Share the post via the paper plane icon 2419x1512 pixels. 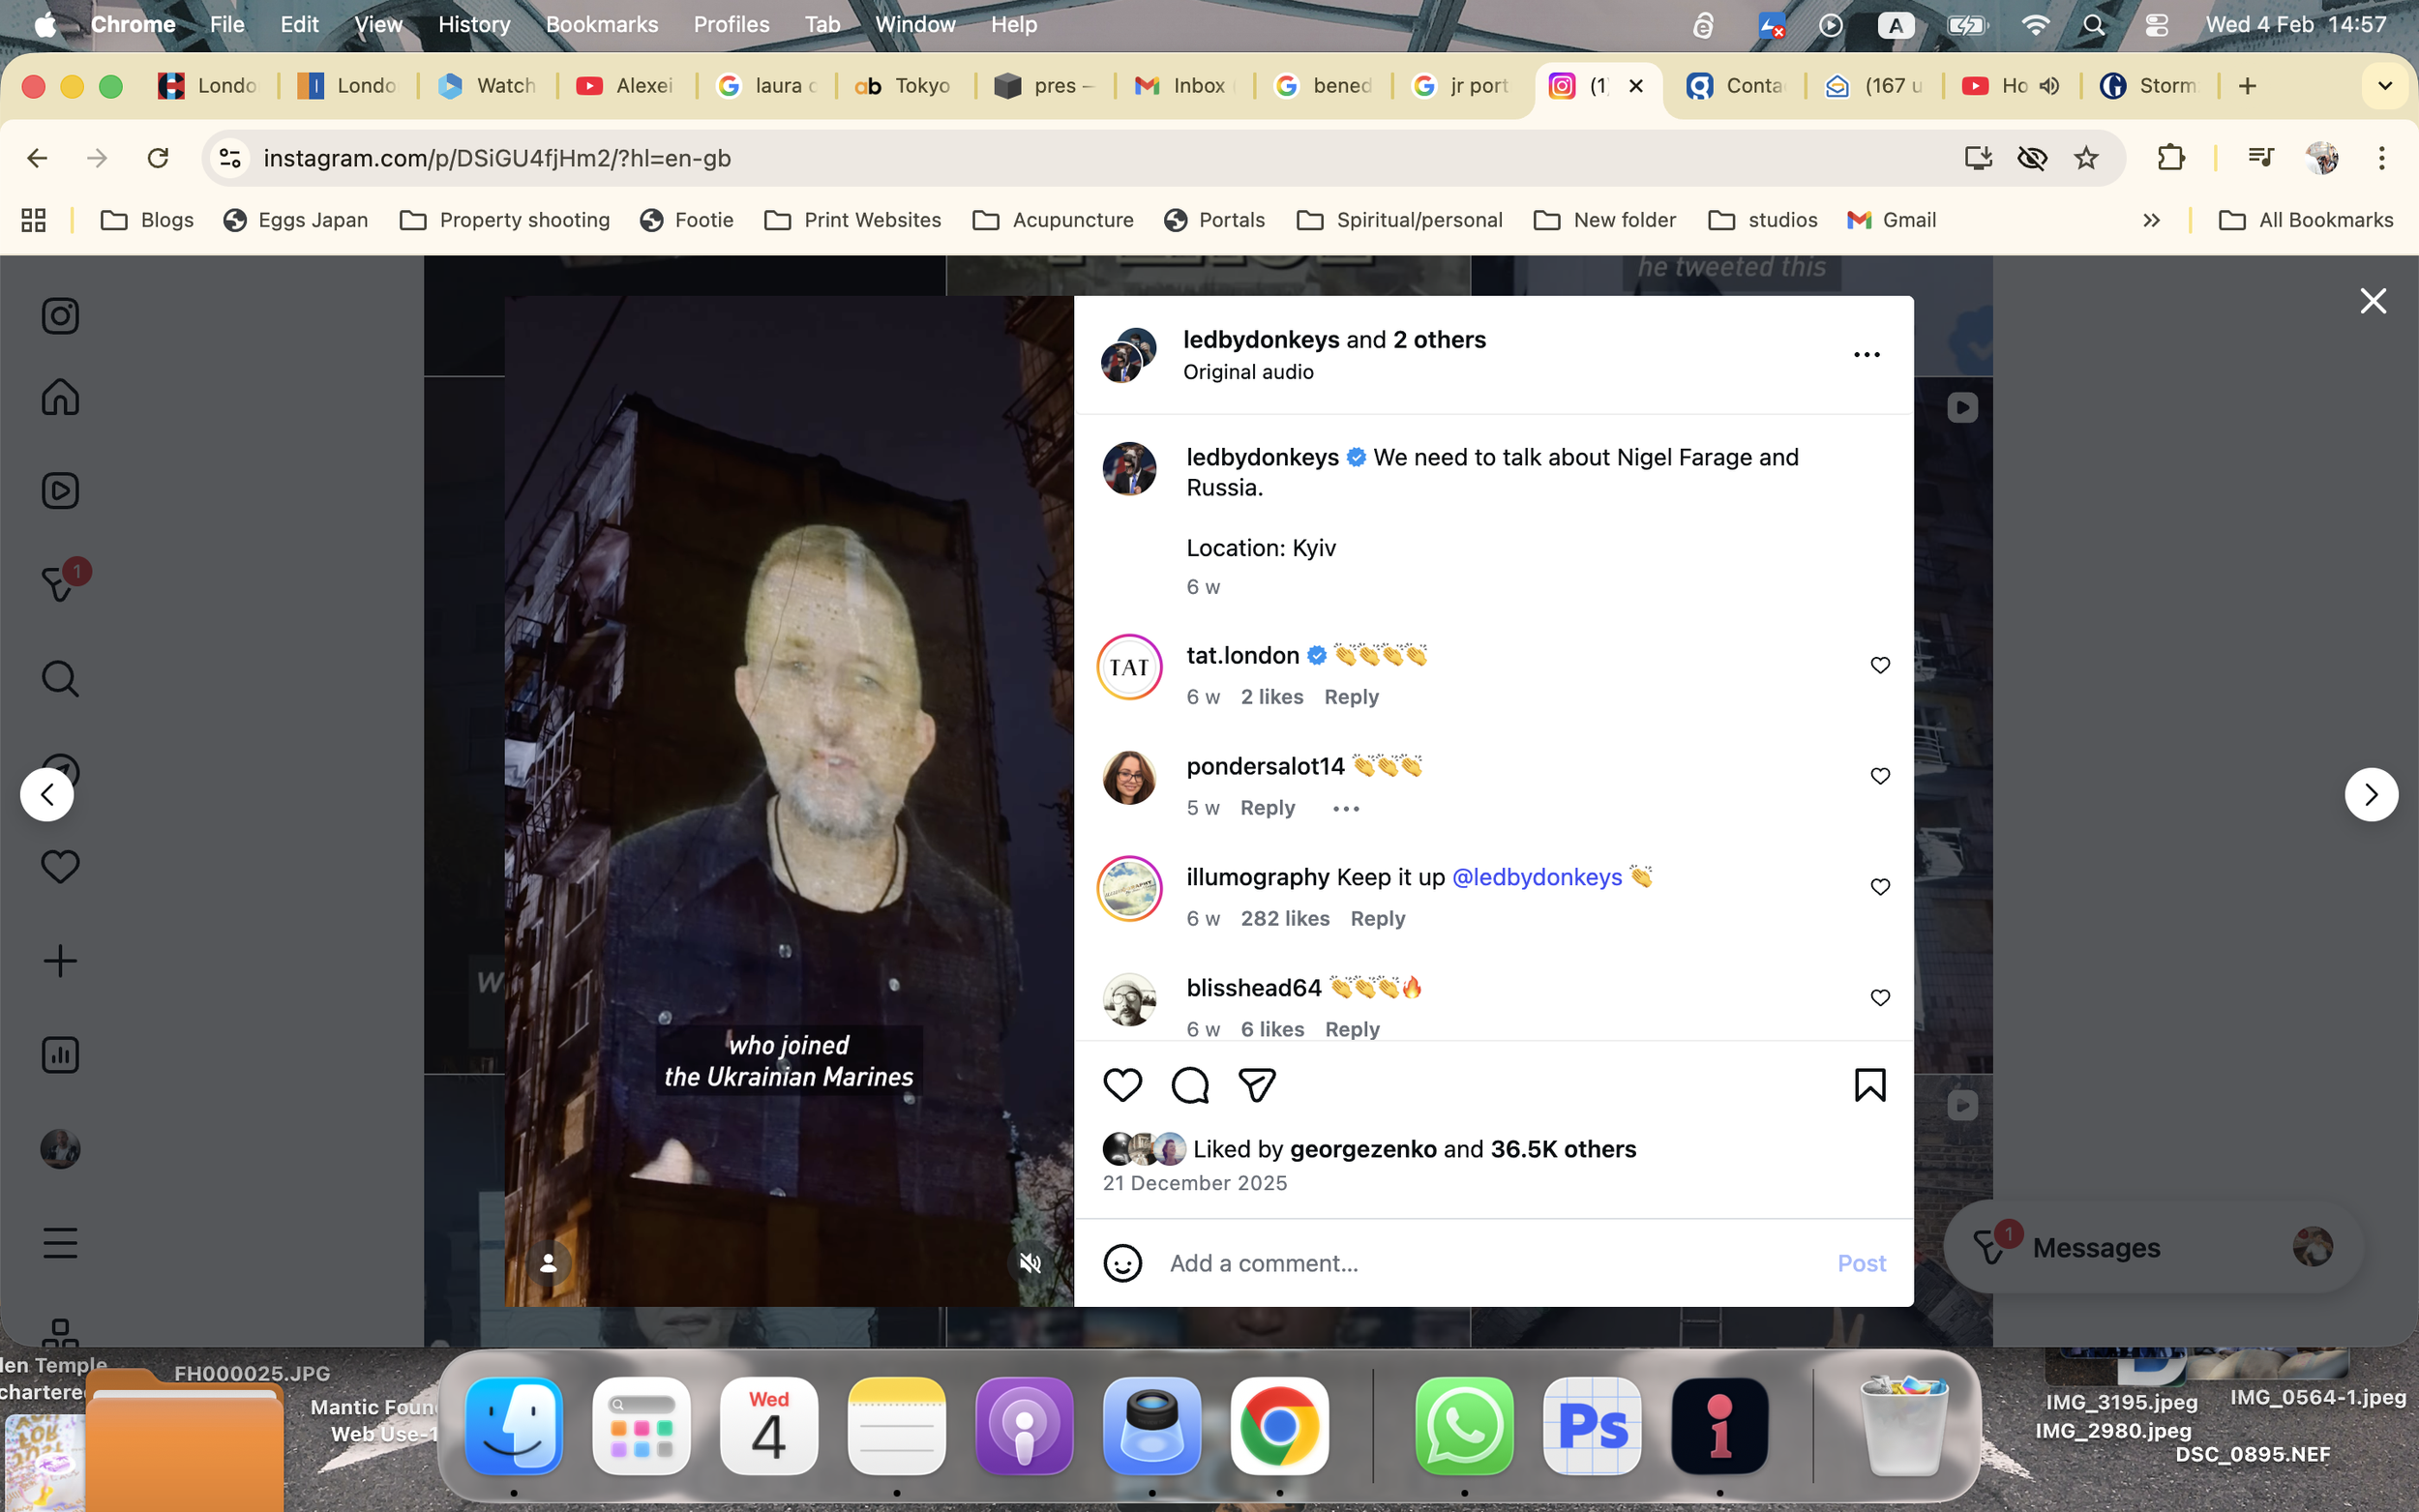[x=1256, y=1084]
